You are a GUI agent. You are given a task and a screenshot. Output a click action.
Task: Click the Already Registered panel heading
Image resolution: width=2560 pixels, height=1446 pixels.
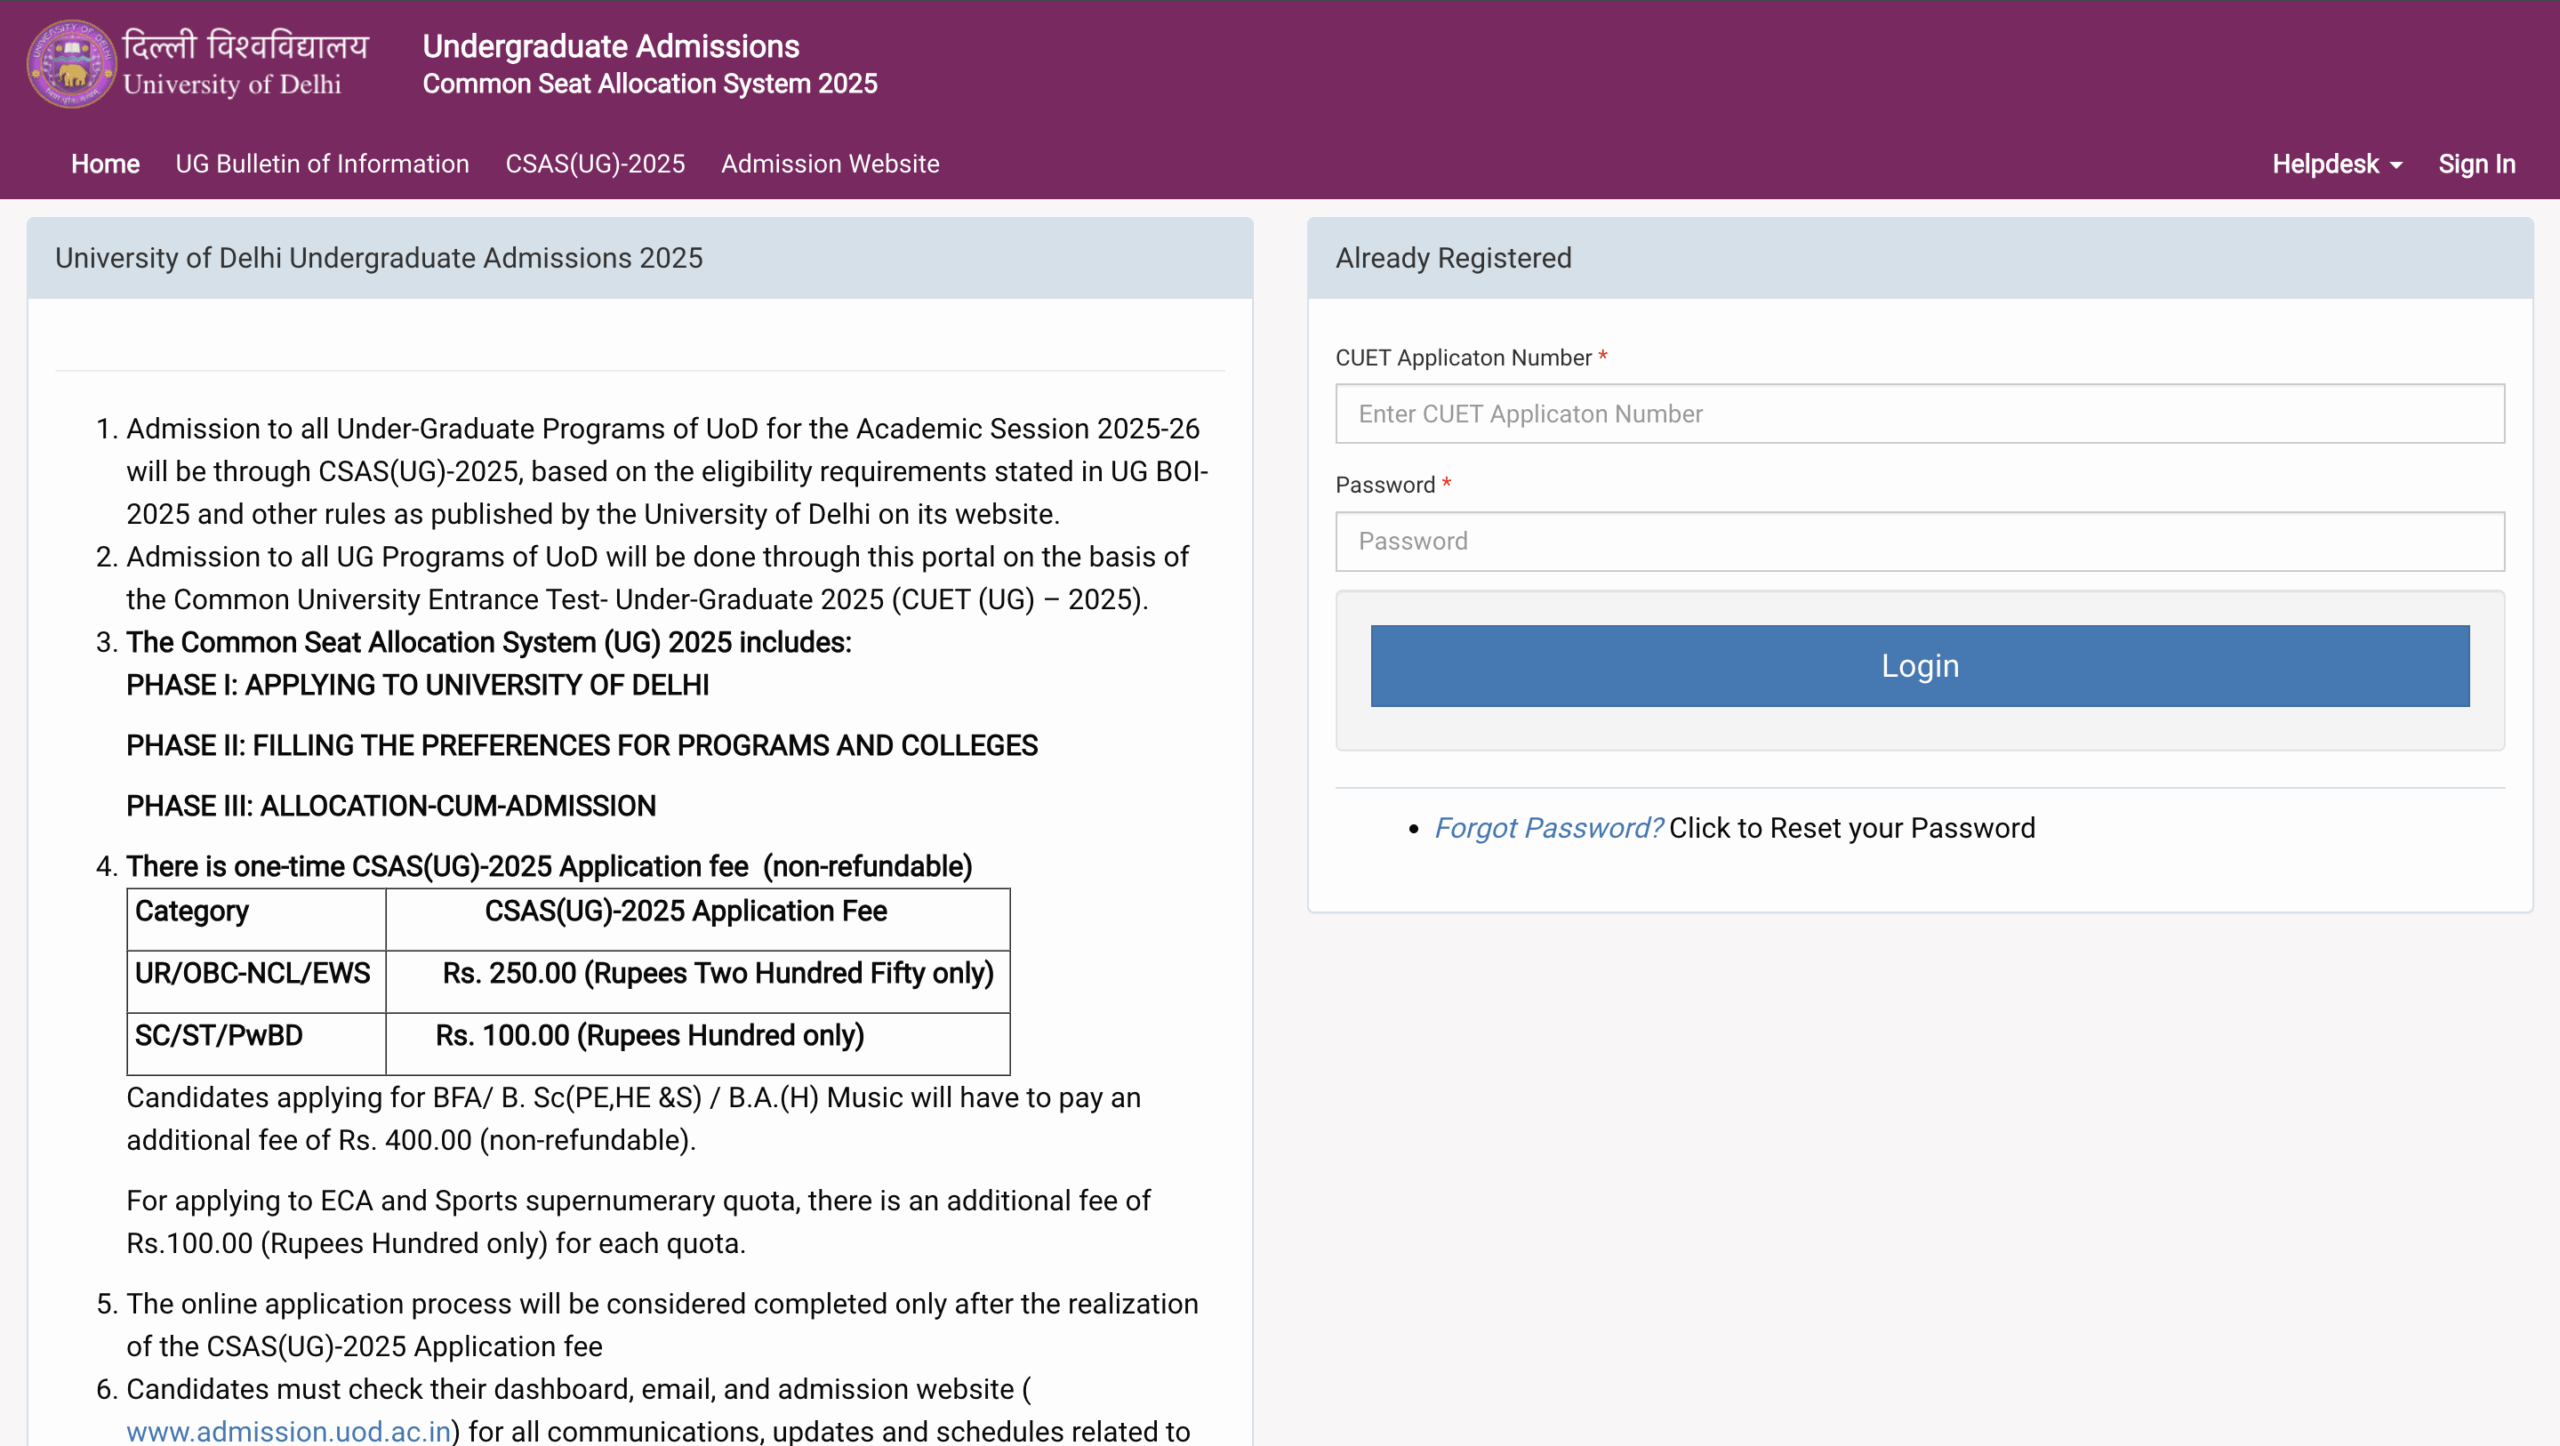tap(1453, 258)
